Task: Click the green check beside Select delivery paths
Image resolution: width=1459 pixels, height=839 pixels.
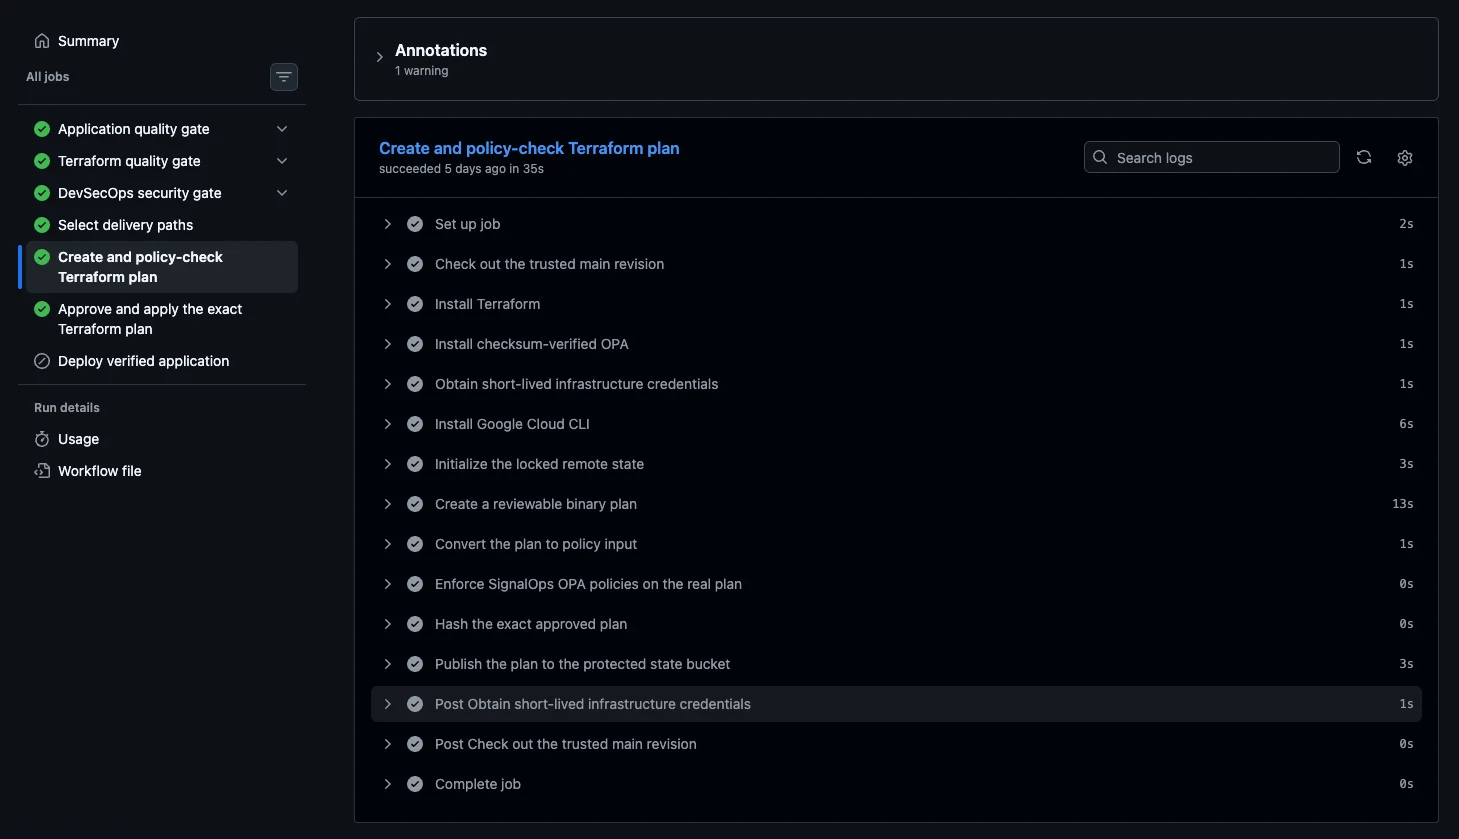Action: tap(42, 225)
